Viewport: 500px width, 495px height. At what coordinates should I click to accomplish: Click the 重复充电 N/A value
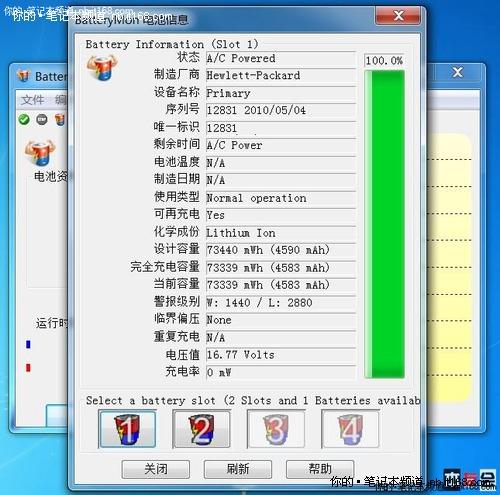[x=281, y=338]
